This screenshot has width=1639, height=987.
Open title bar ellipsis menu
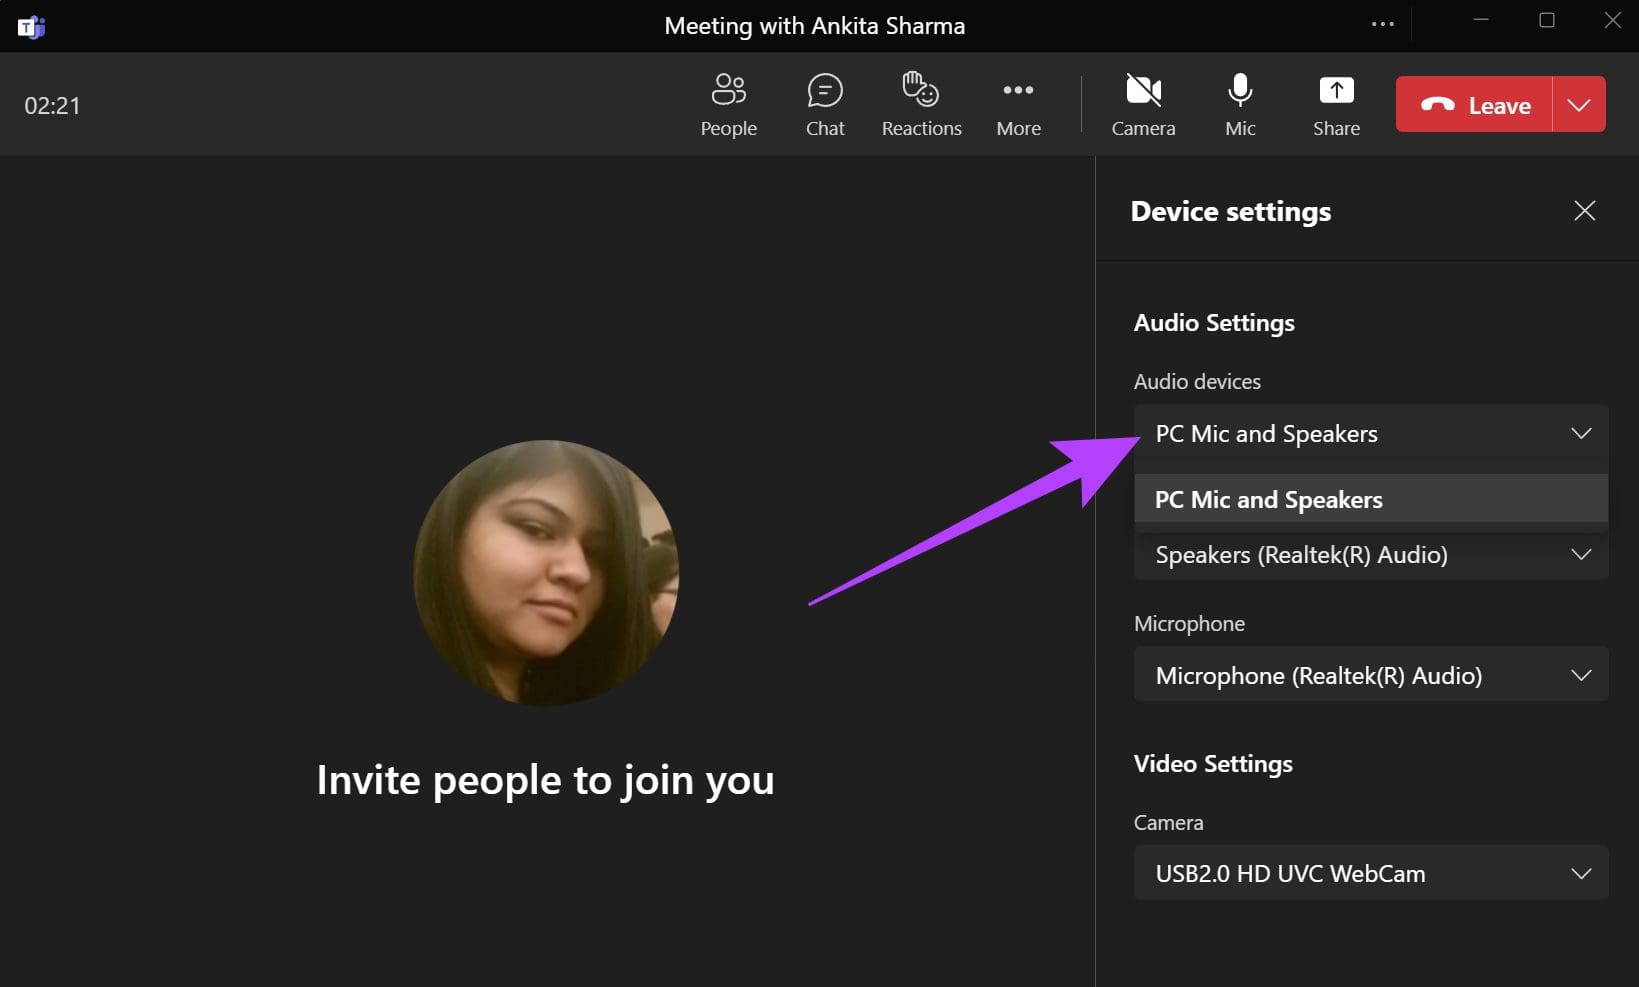(x=1382, y=24)
